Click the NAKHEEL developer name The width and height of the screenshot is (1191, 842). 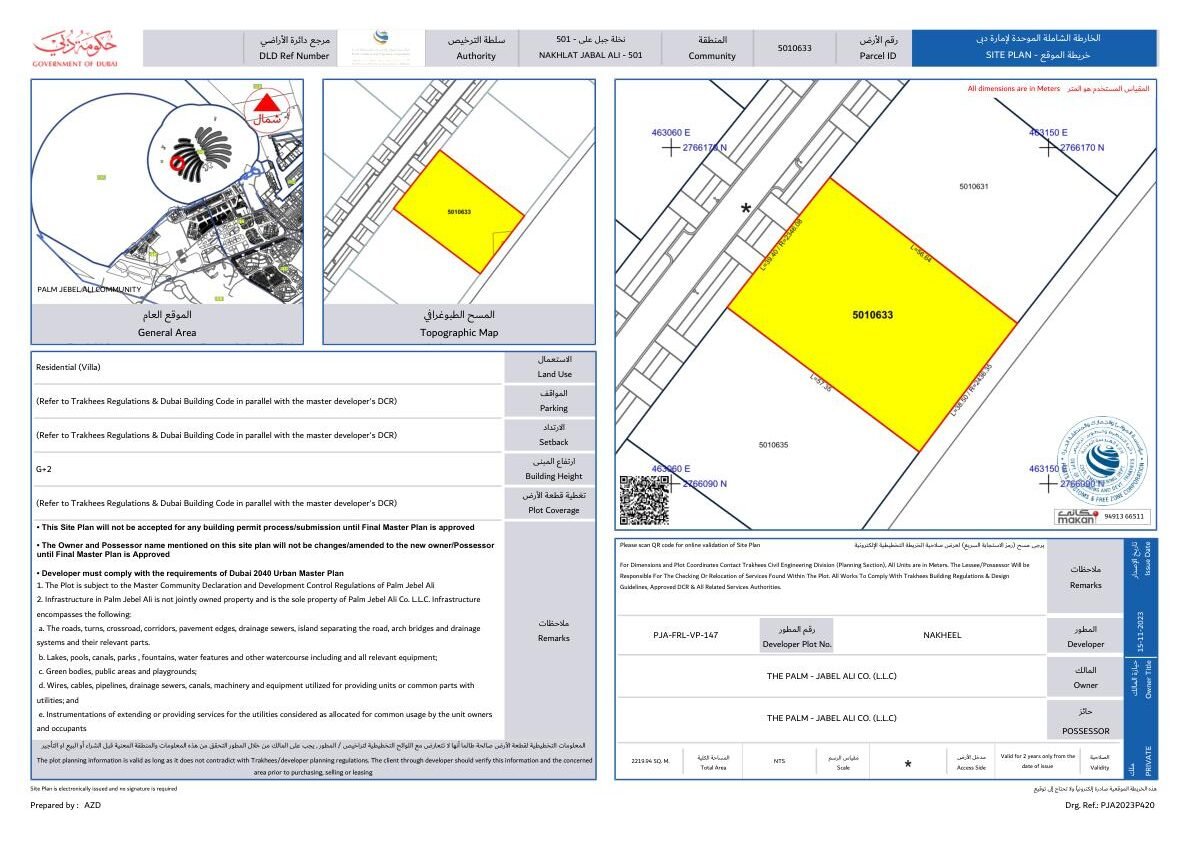[941, 635]
